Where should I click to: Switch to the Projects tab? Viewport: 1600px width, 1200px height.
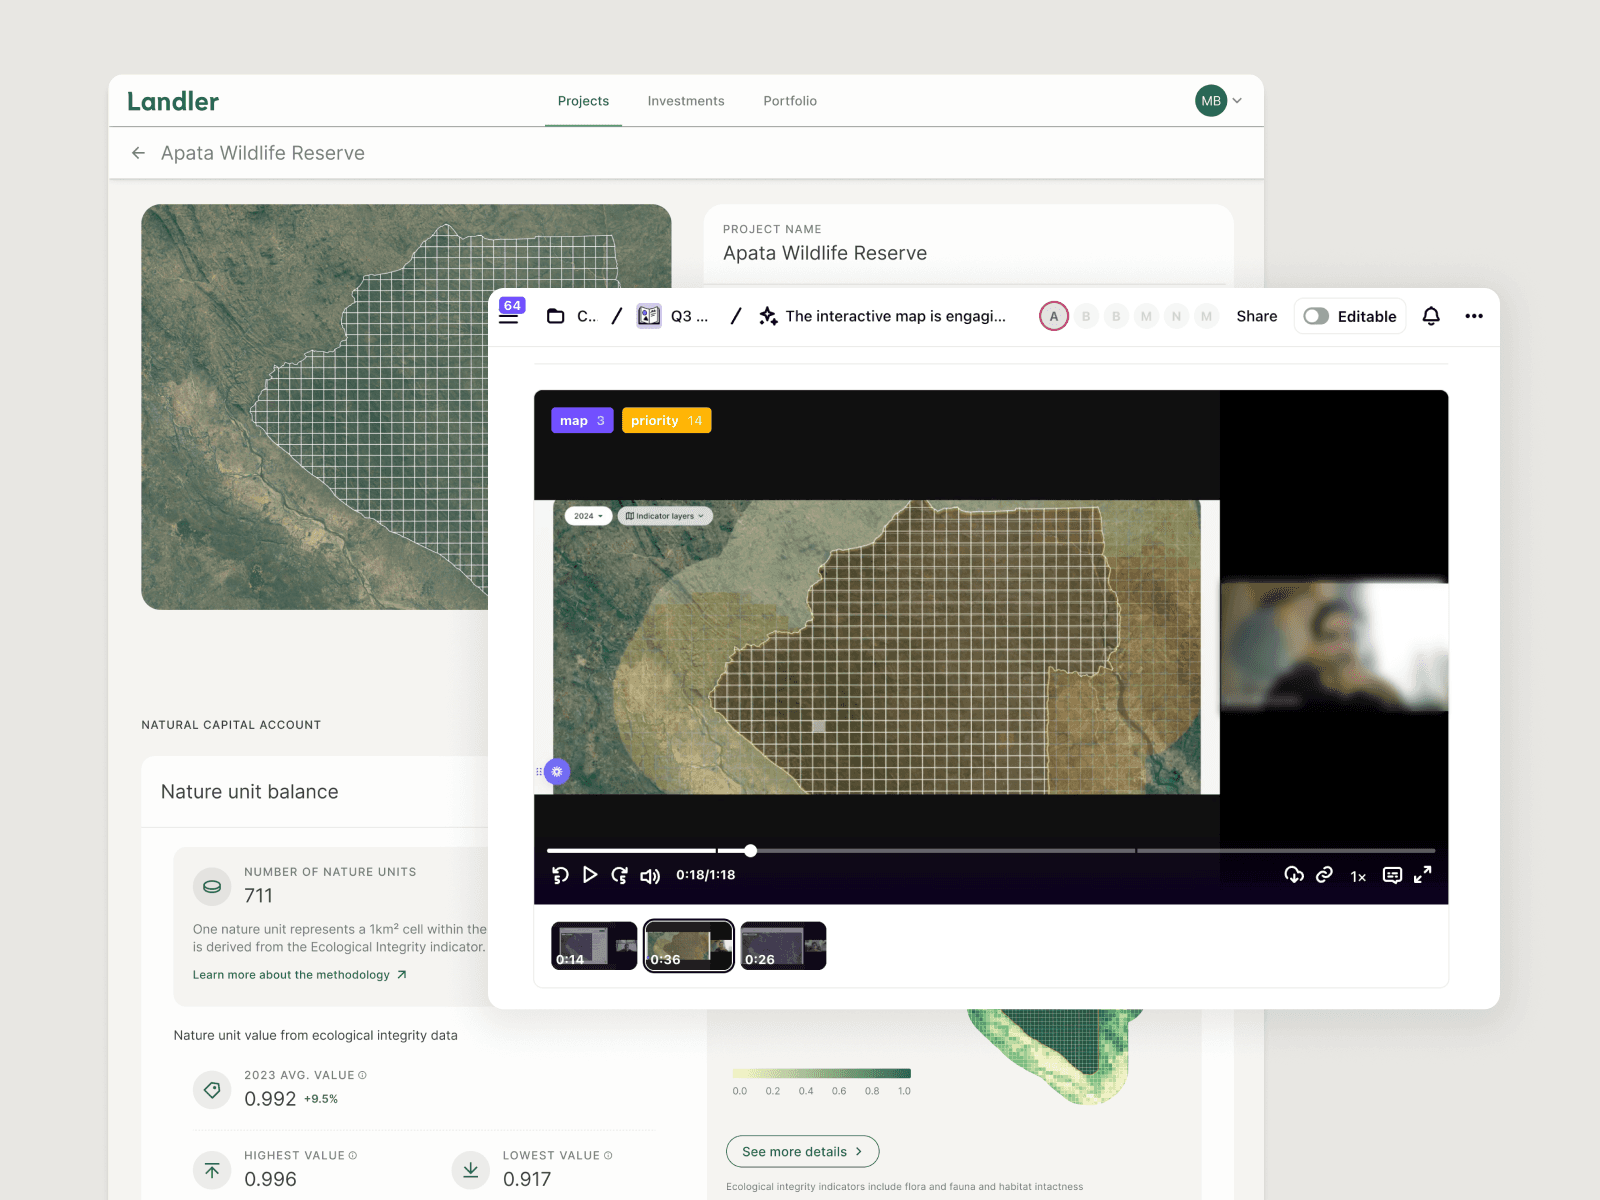coord(583,101)
